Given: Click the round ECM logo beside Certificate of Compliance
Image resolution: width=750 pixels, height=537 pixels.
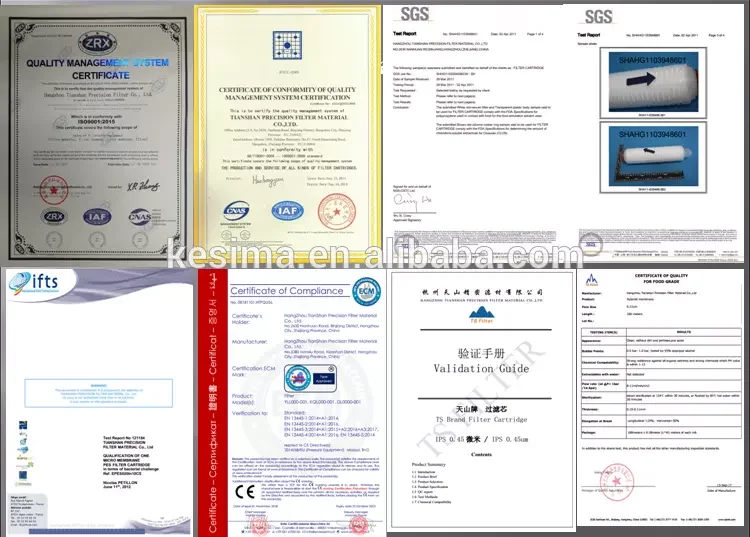Looking at the screenshot, I should (x=366, y=291).
